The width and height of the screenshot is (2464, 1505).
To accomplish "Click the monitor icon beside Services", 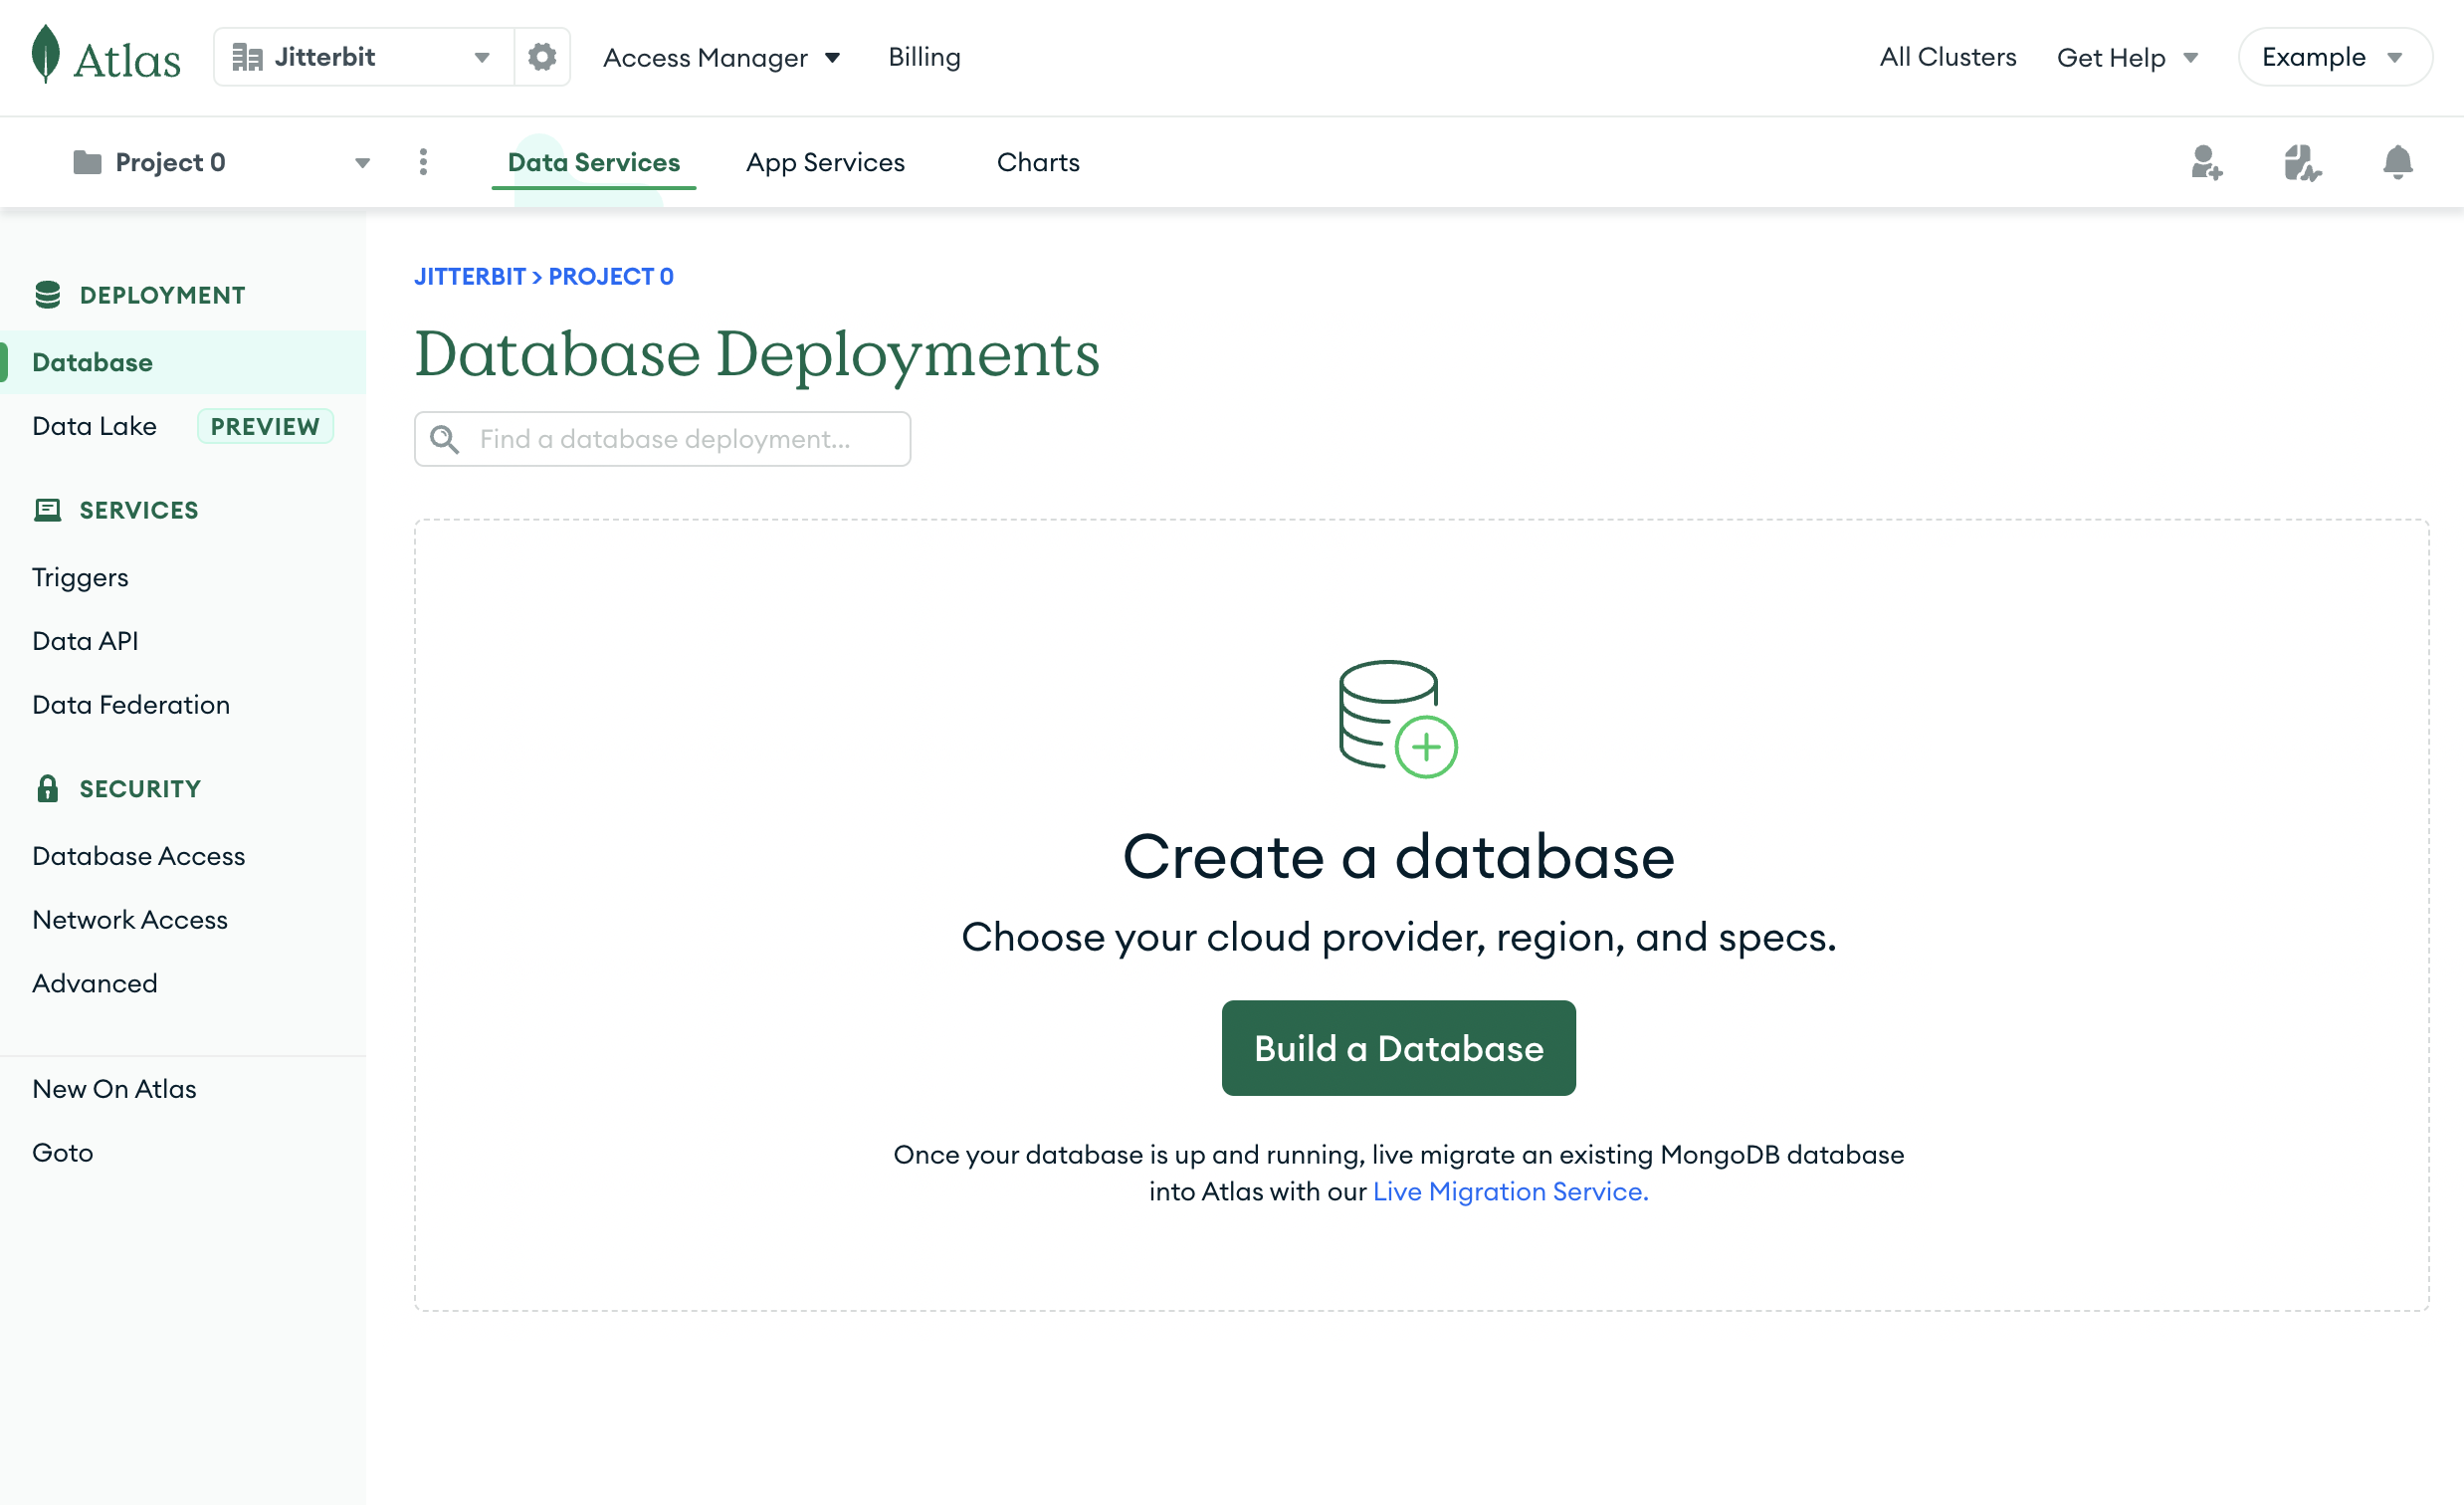I will pos(48,509).
